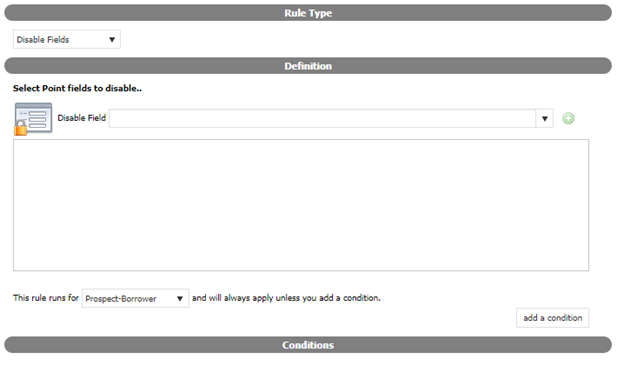The width and height of the screenshot is (624, 366).
Task: Click the Conditions section header
Action: click(308, 345)
